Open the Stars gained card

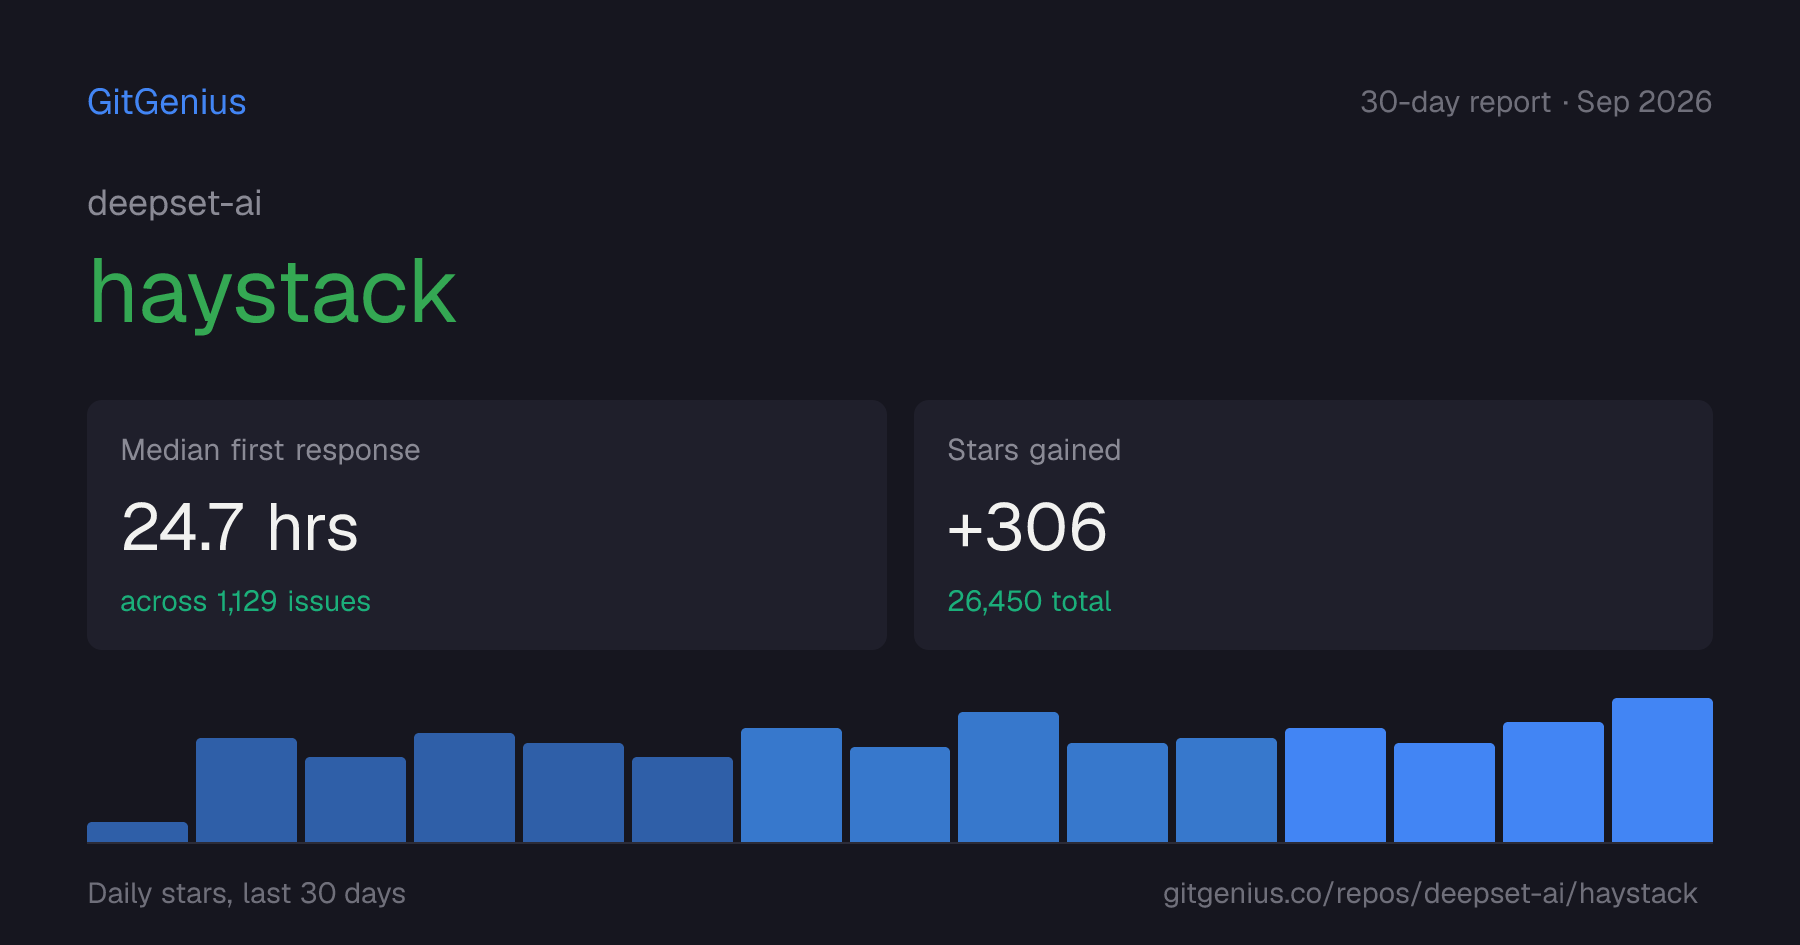point(1313,525)
